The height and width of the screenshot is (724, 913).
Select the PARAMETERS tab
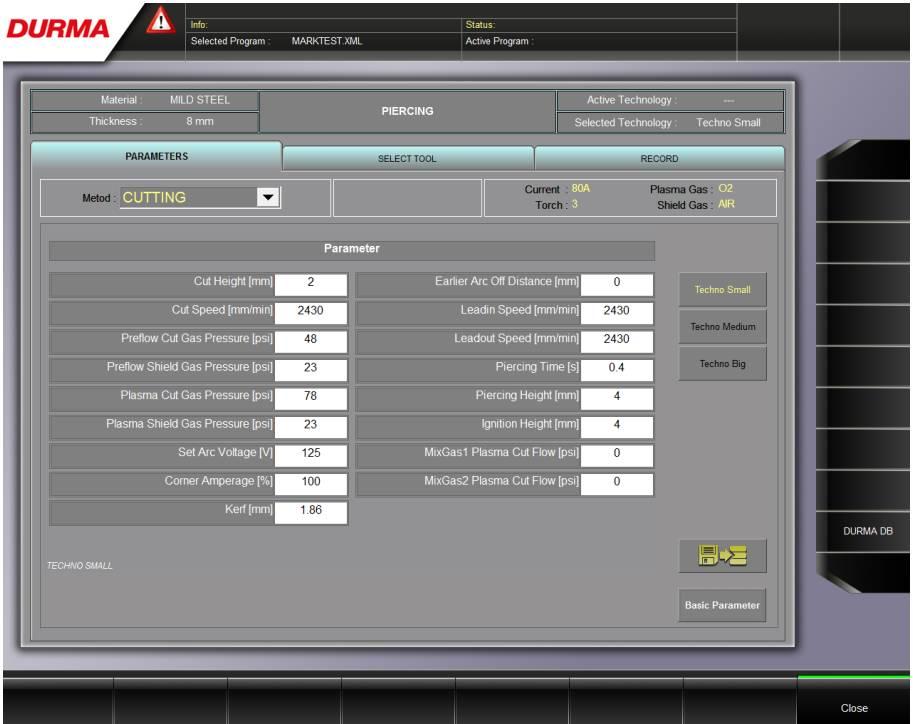pyautogui.click(x=156, y=157)
